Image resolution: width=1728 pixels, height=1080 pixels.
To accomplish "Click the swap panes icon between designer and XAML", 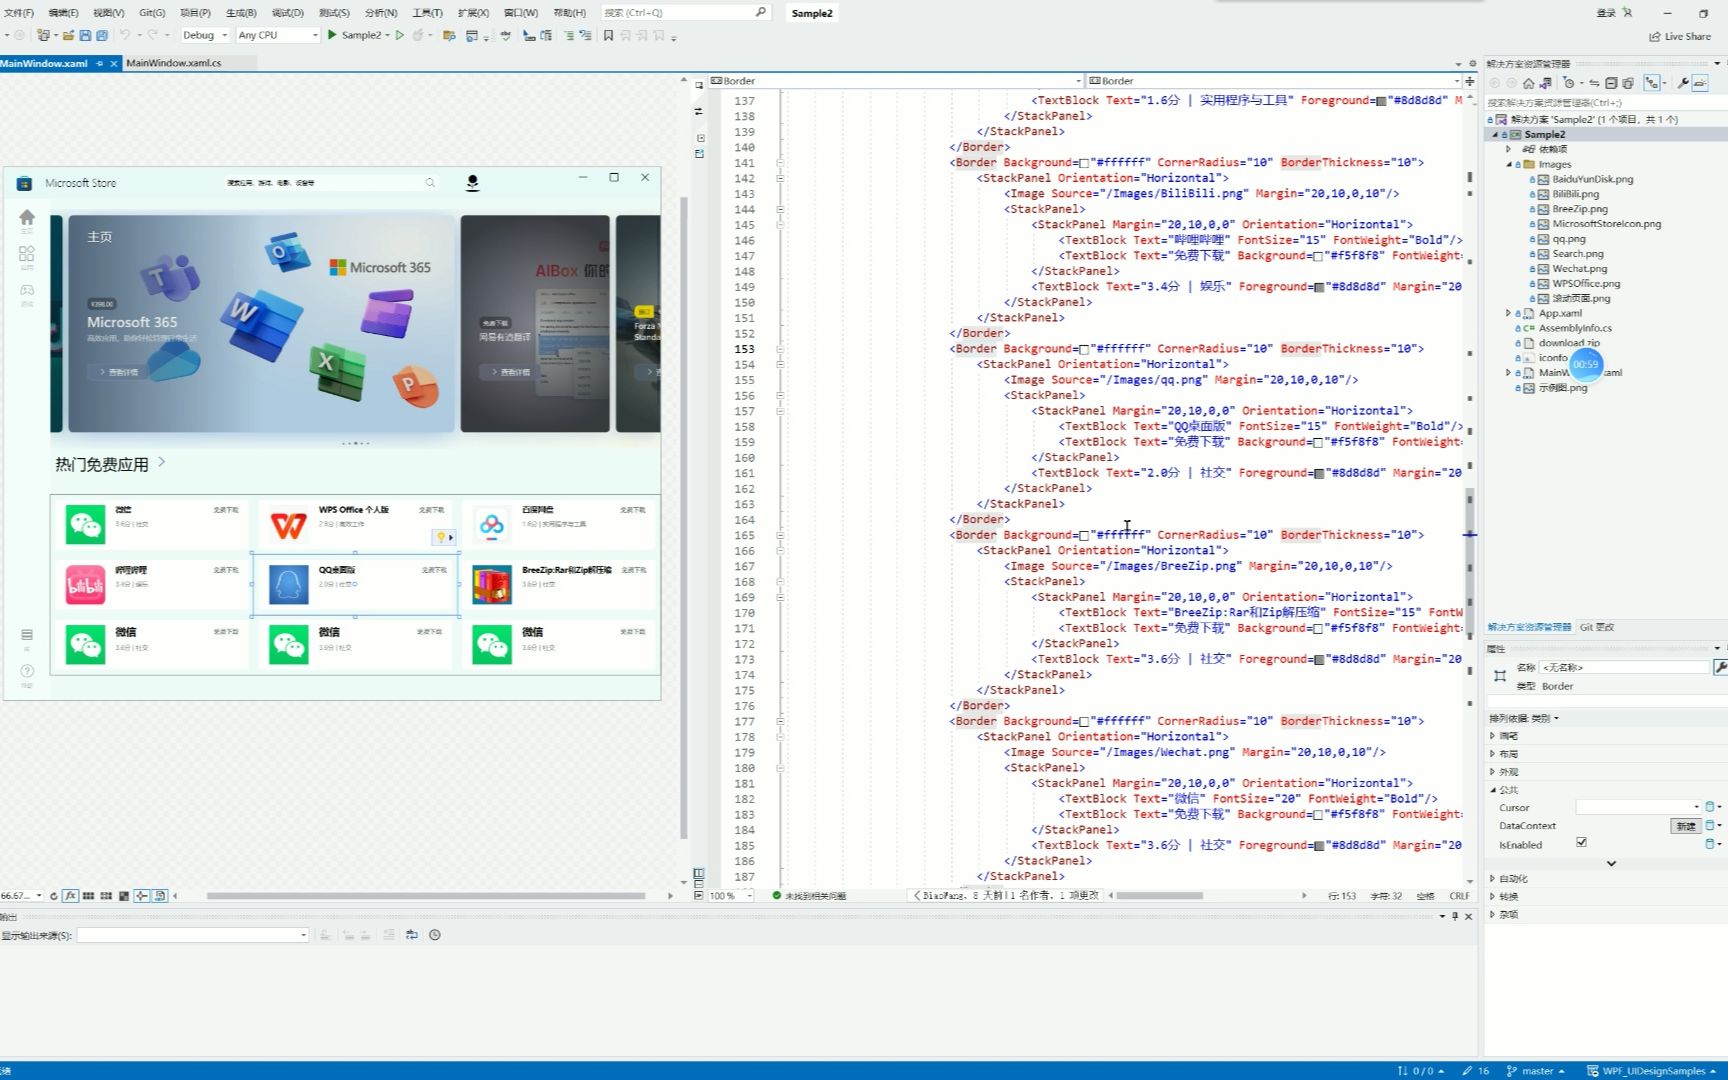I will (x=698, y=111).
